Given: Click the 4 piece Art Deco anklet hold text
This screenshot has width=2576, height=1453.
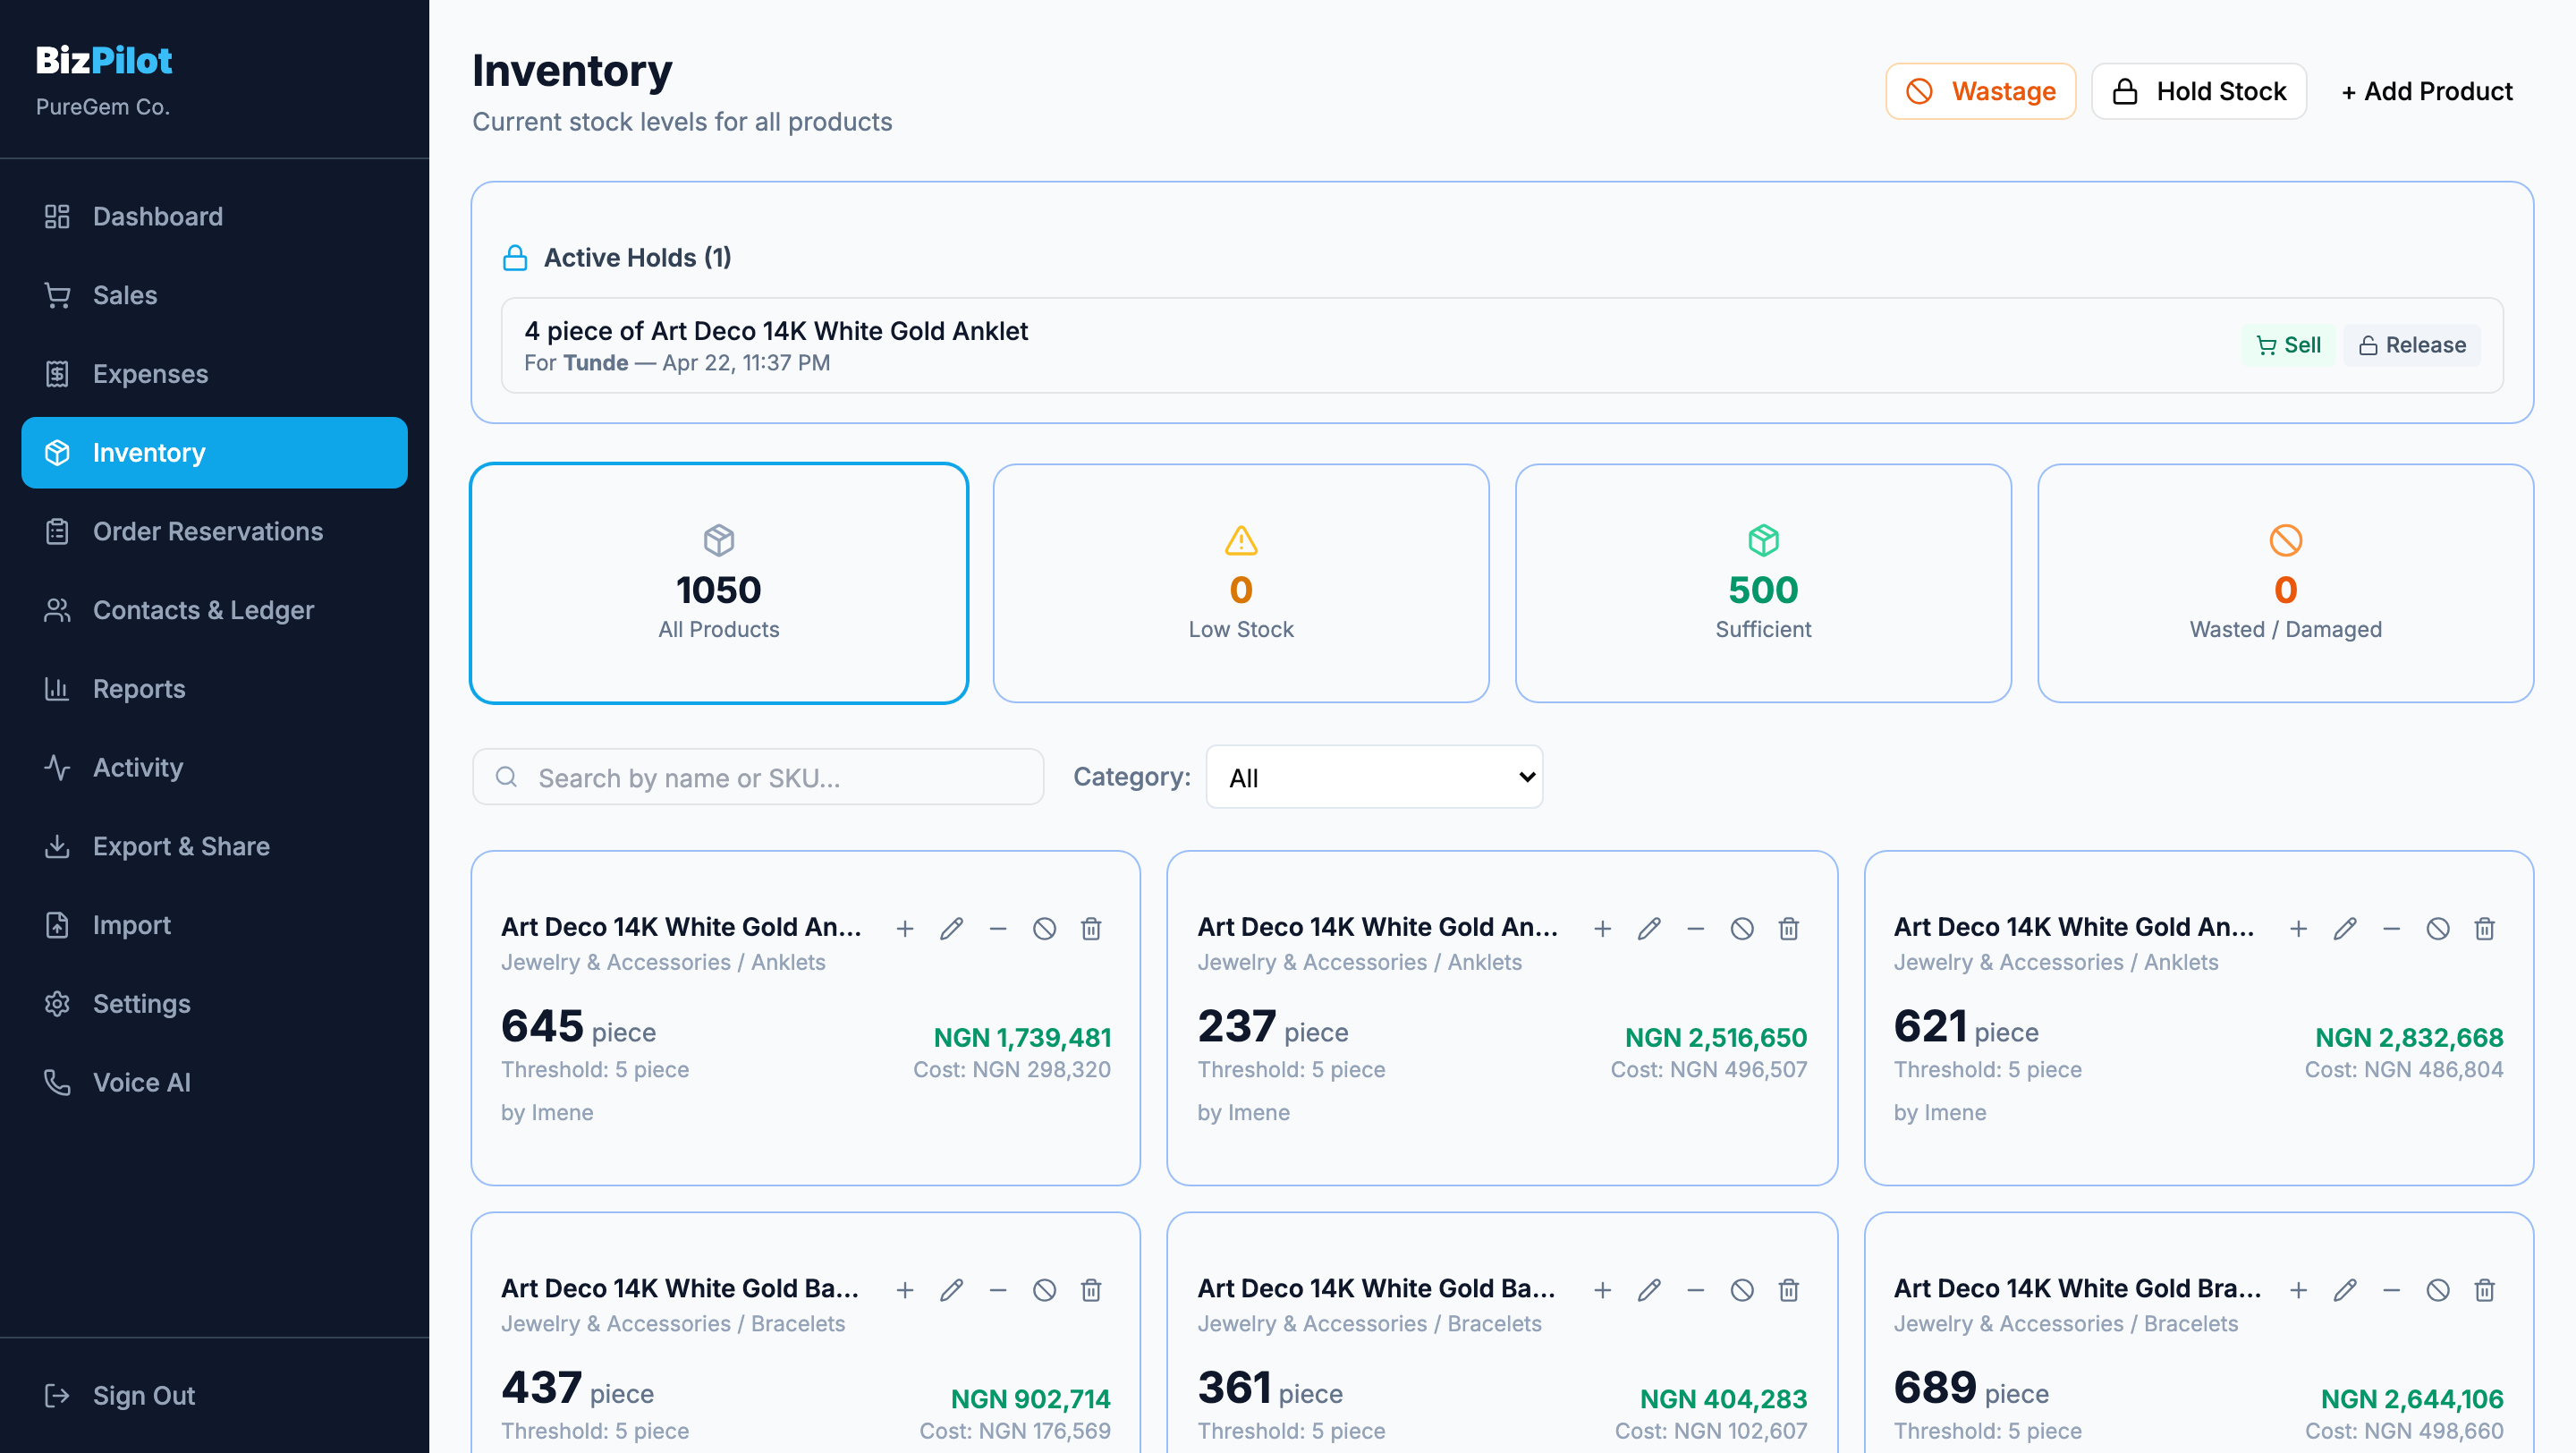Looking at the screenshot, I should (x=776, y=331).
